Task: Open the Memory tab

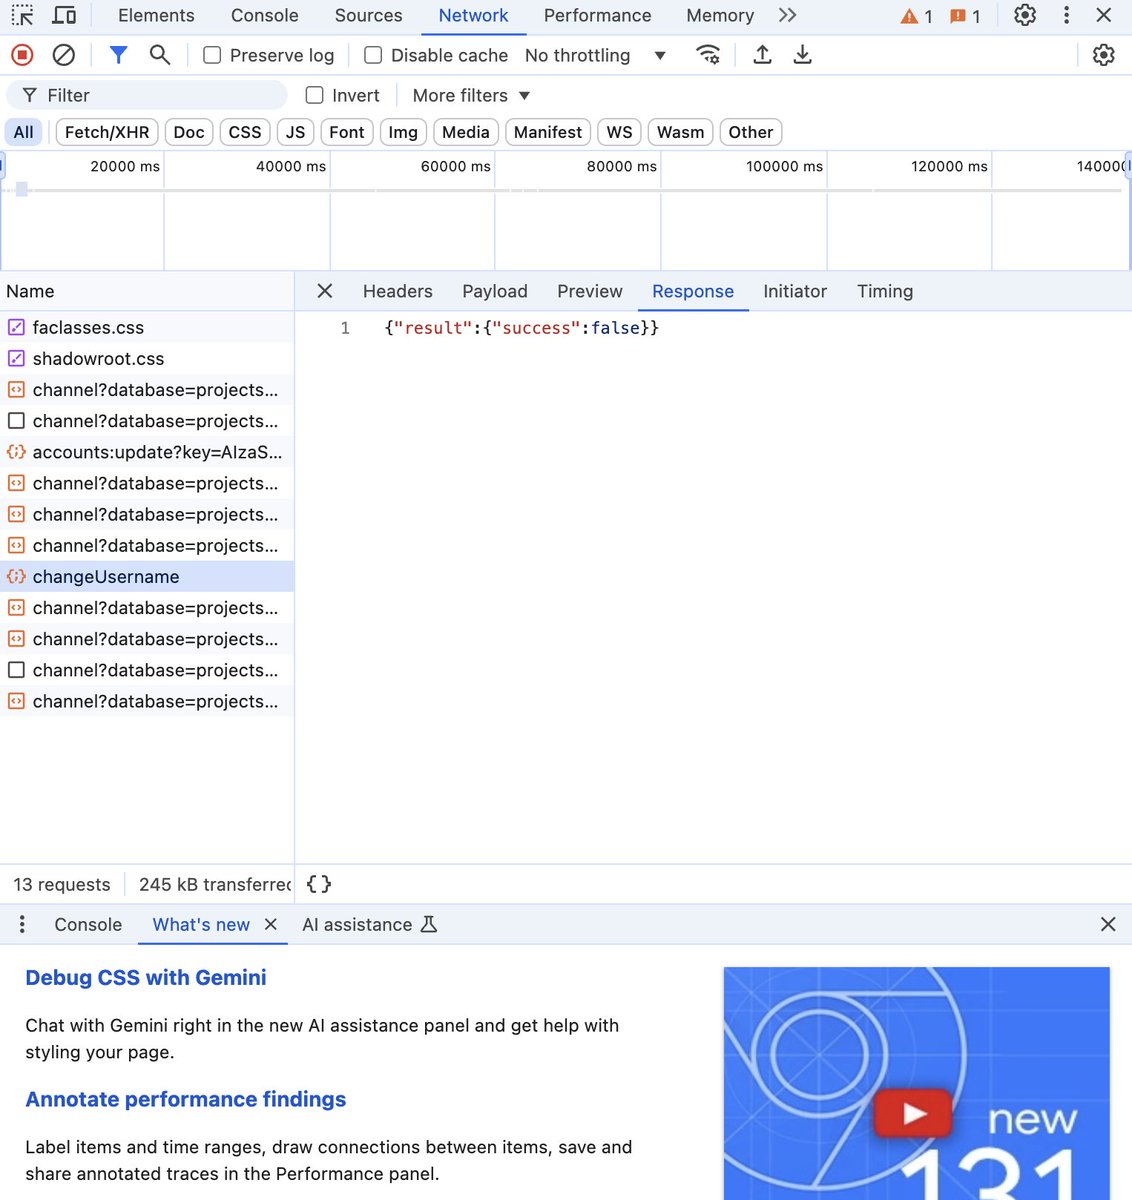Action: click(720, 15)
